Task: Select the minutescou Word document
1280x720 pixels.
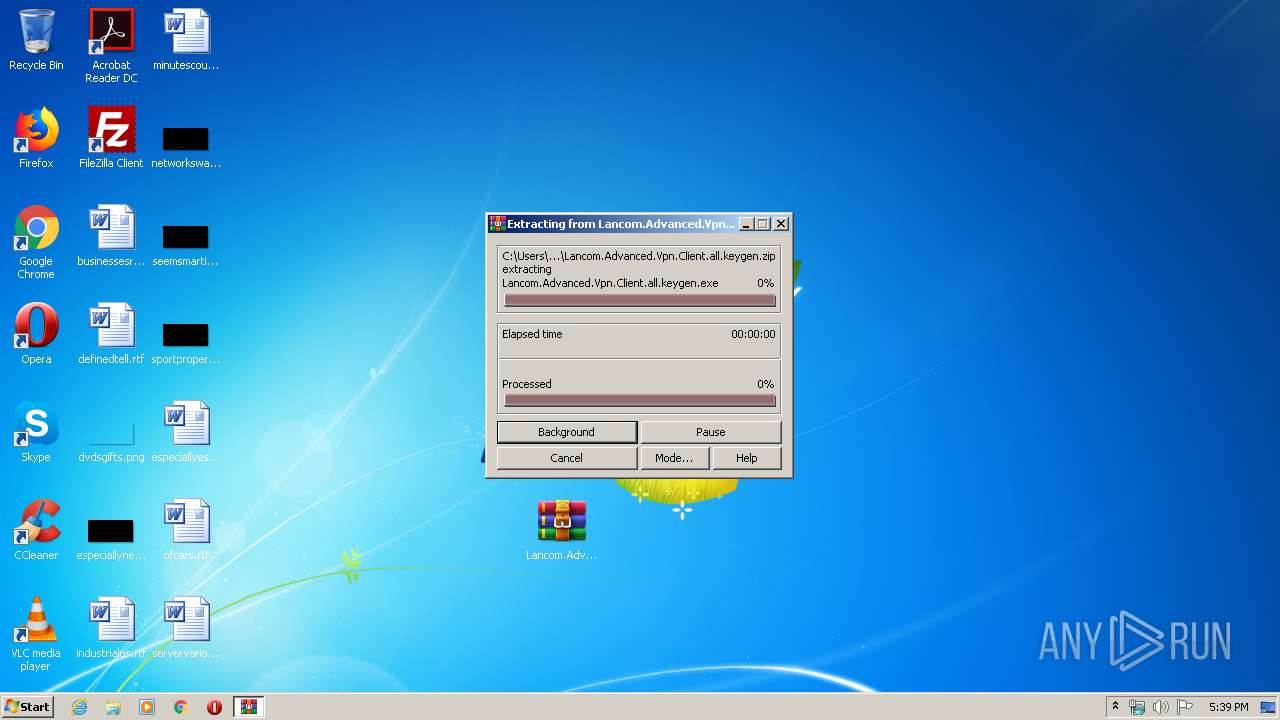Action: click(x=186, y=41)
